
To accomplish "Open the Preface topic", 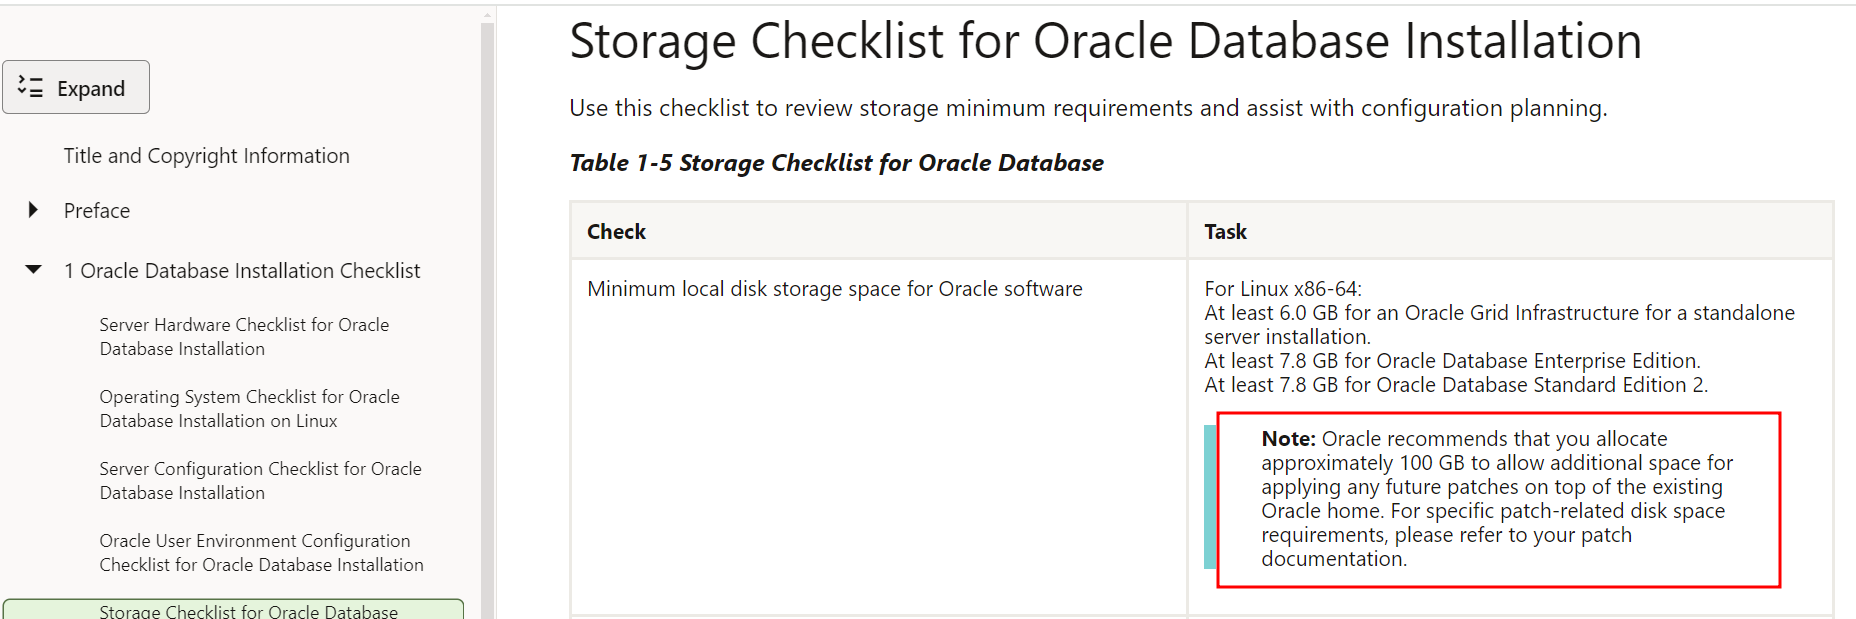I will [97, 211].
